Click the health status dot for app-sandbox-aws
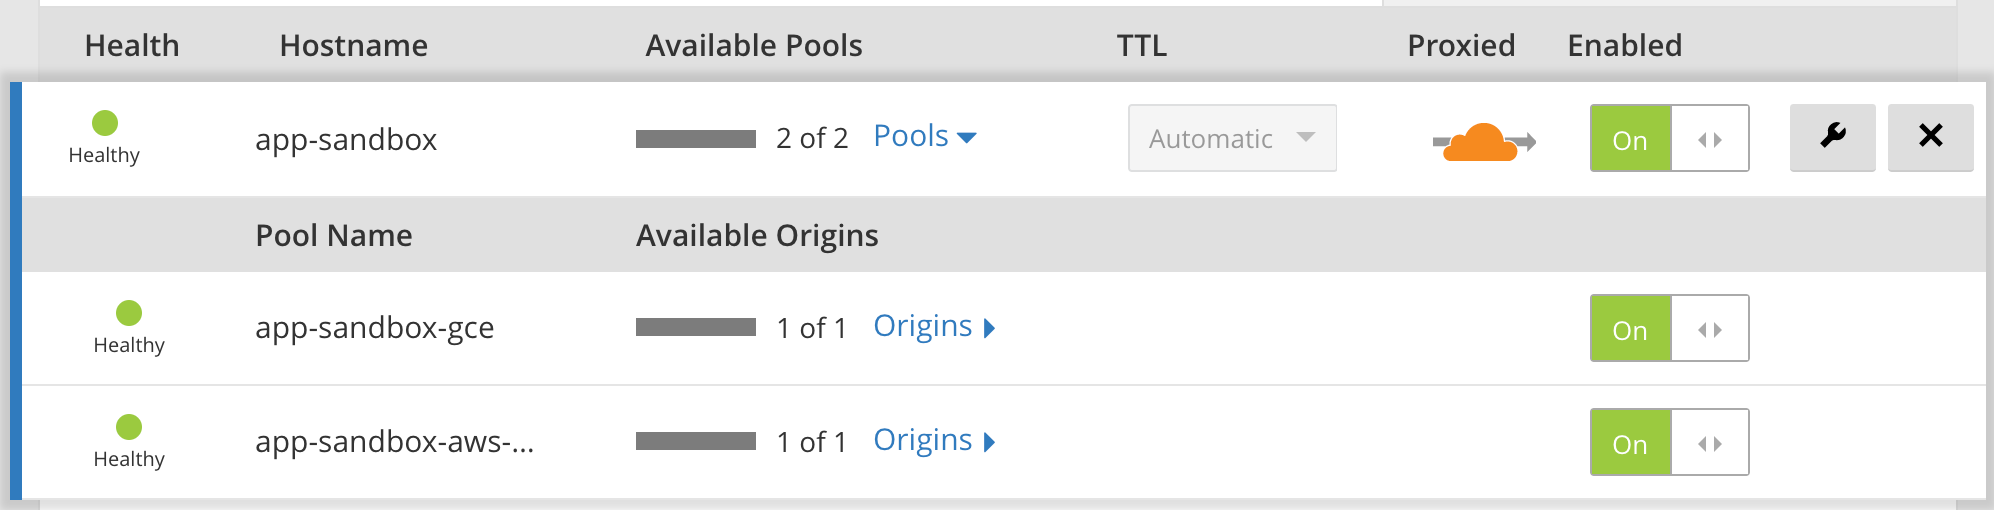The width and height of the screenshot is (1994, 510). [x=129, y=427]
